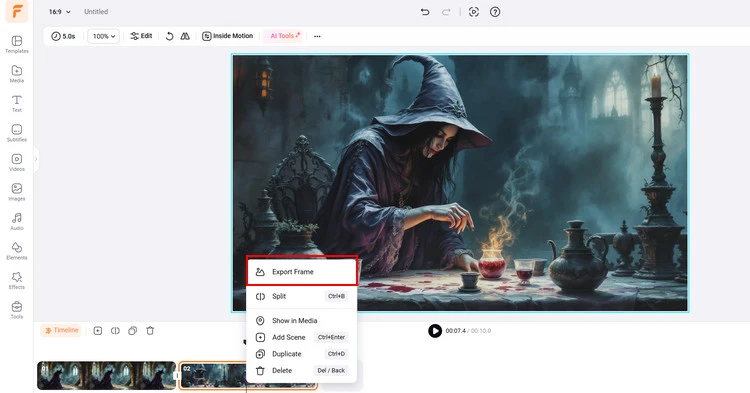The height and width of the screenshot is (393, 750).
Task: Open the Subtitles sidebar panel
Action: tap(17, 133)
